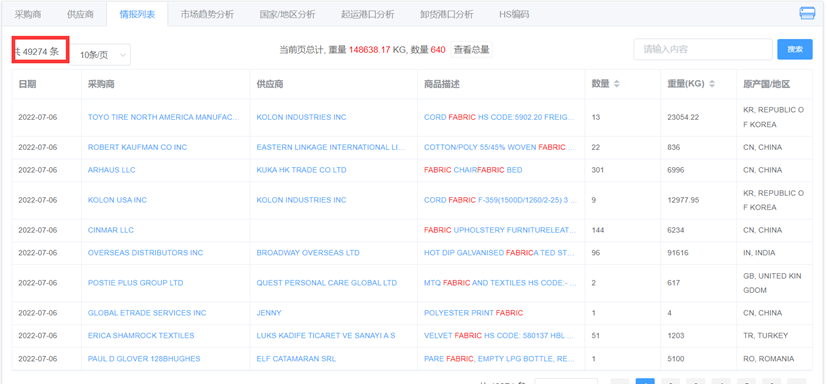
Task: Click the blue card icon at top right
Action: click(807, 13)
